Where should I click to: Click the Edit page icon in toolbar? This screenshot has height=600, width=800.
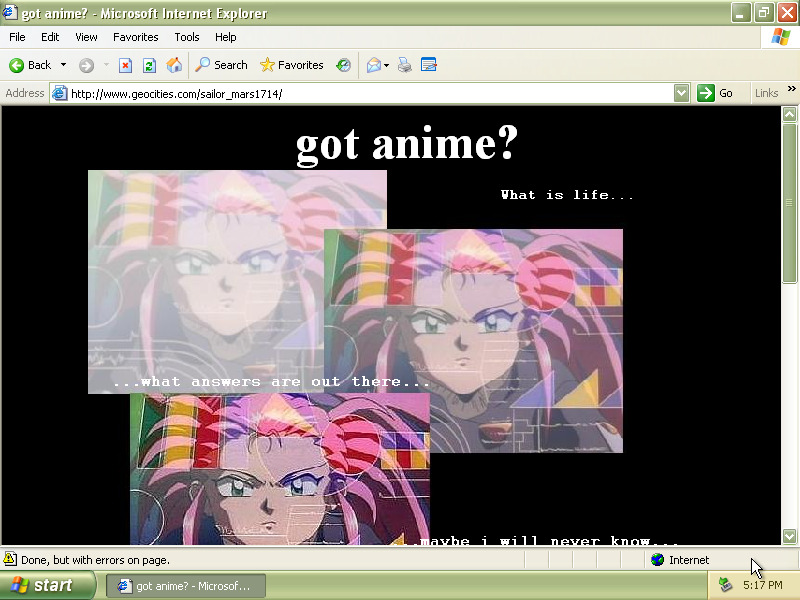pos(429,65)
